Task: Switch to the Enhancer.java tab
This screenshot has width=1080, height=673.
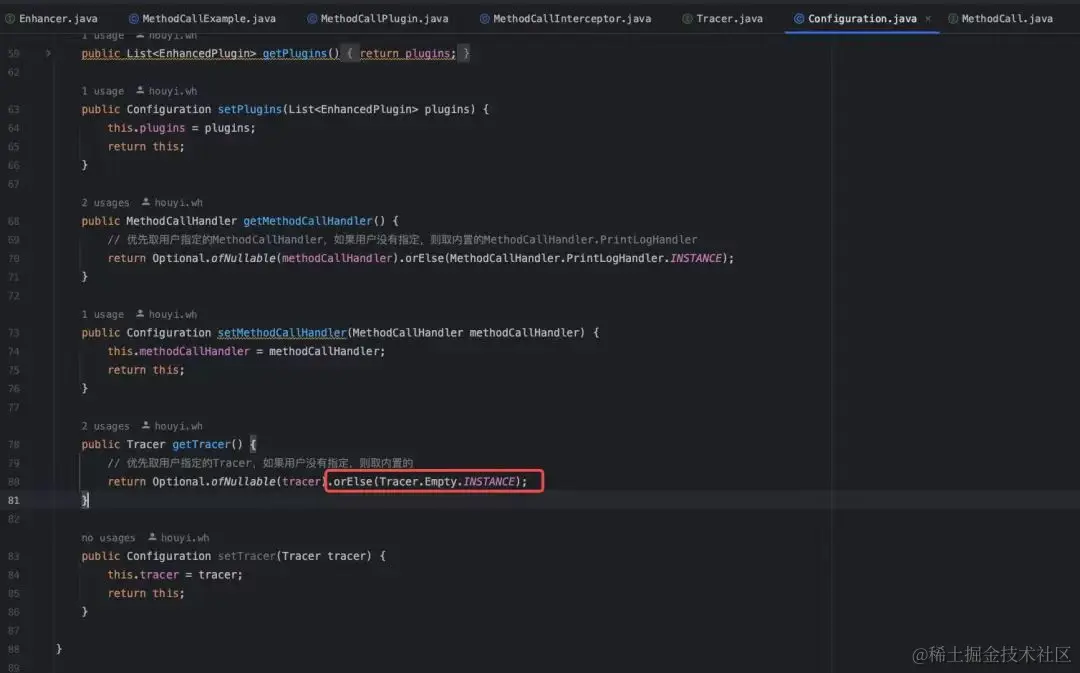Action: 52,19
